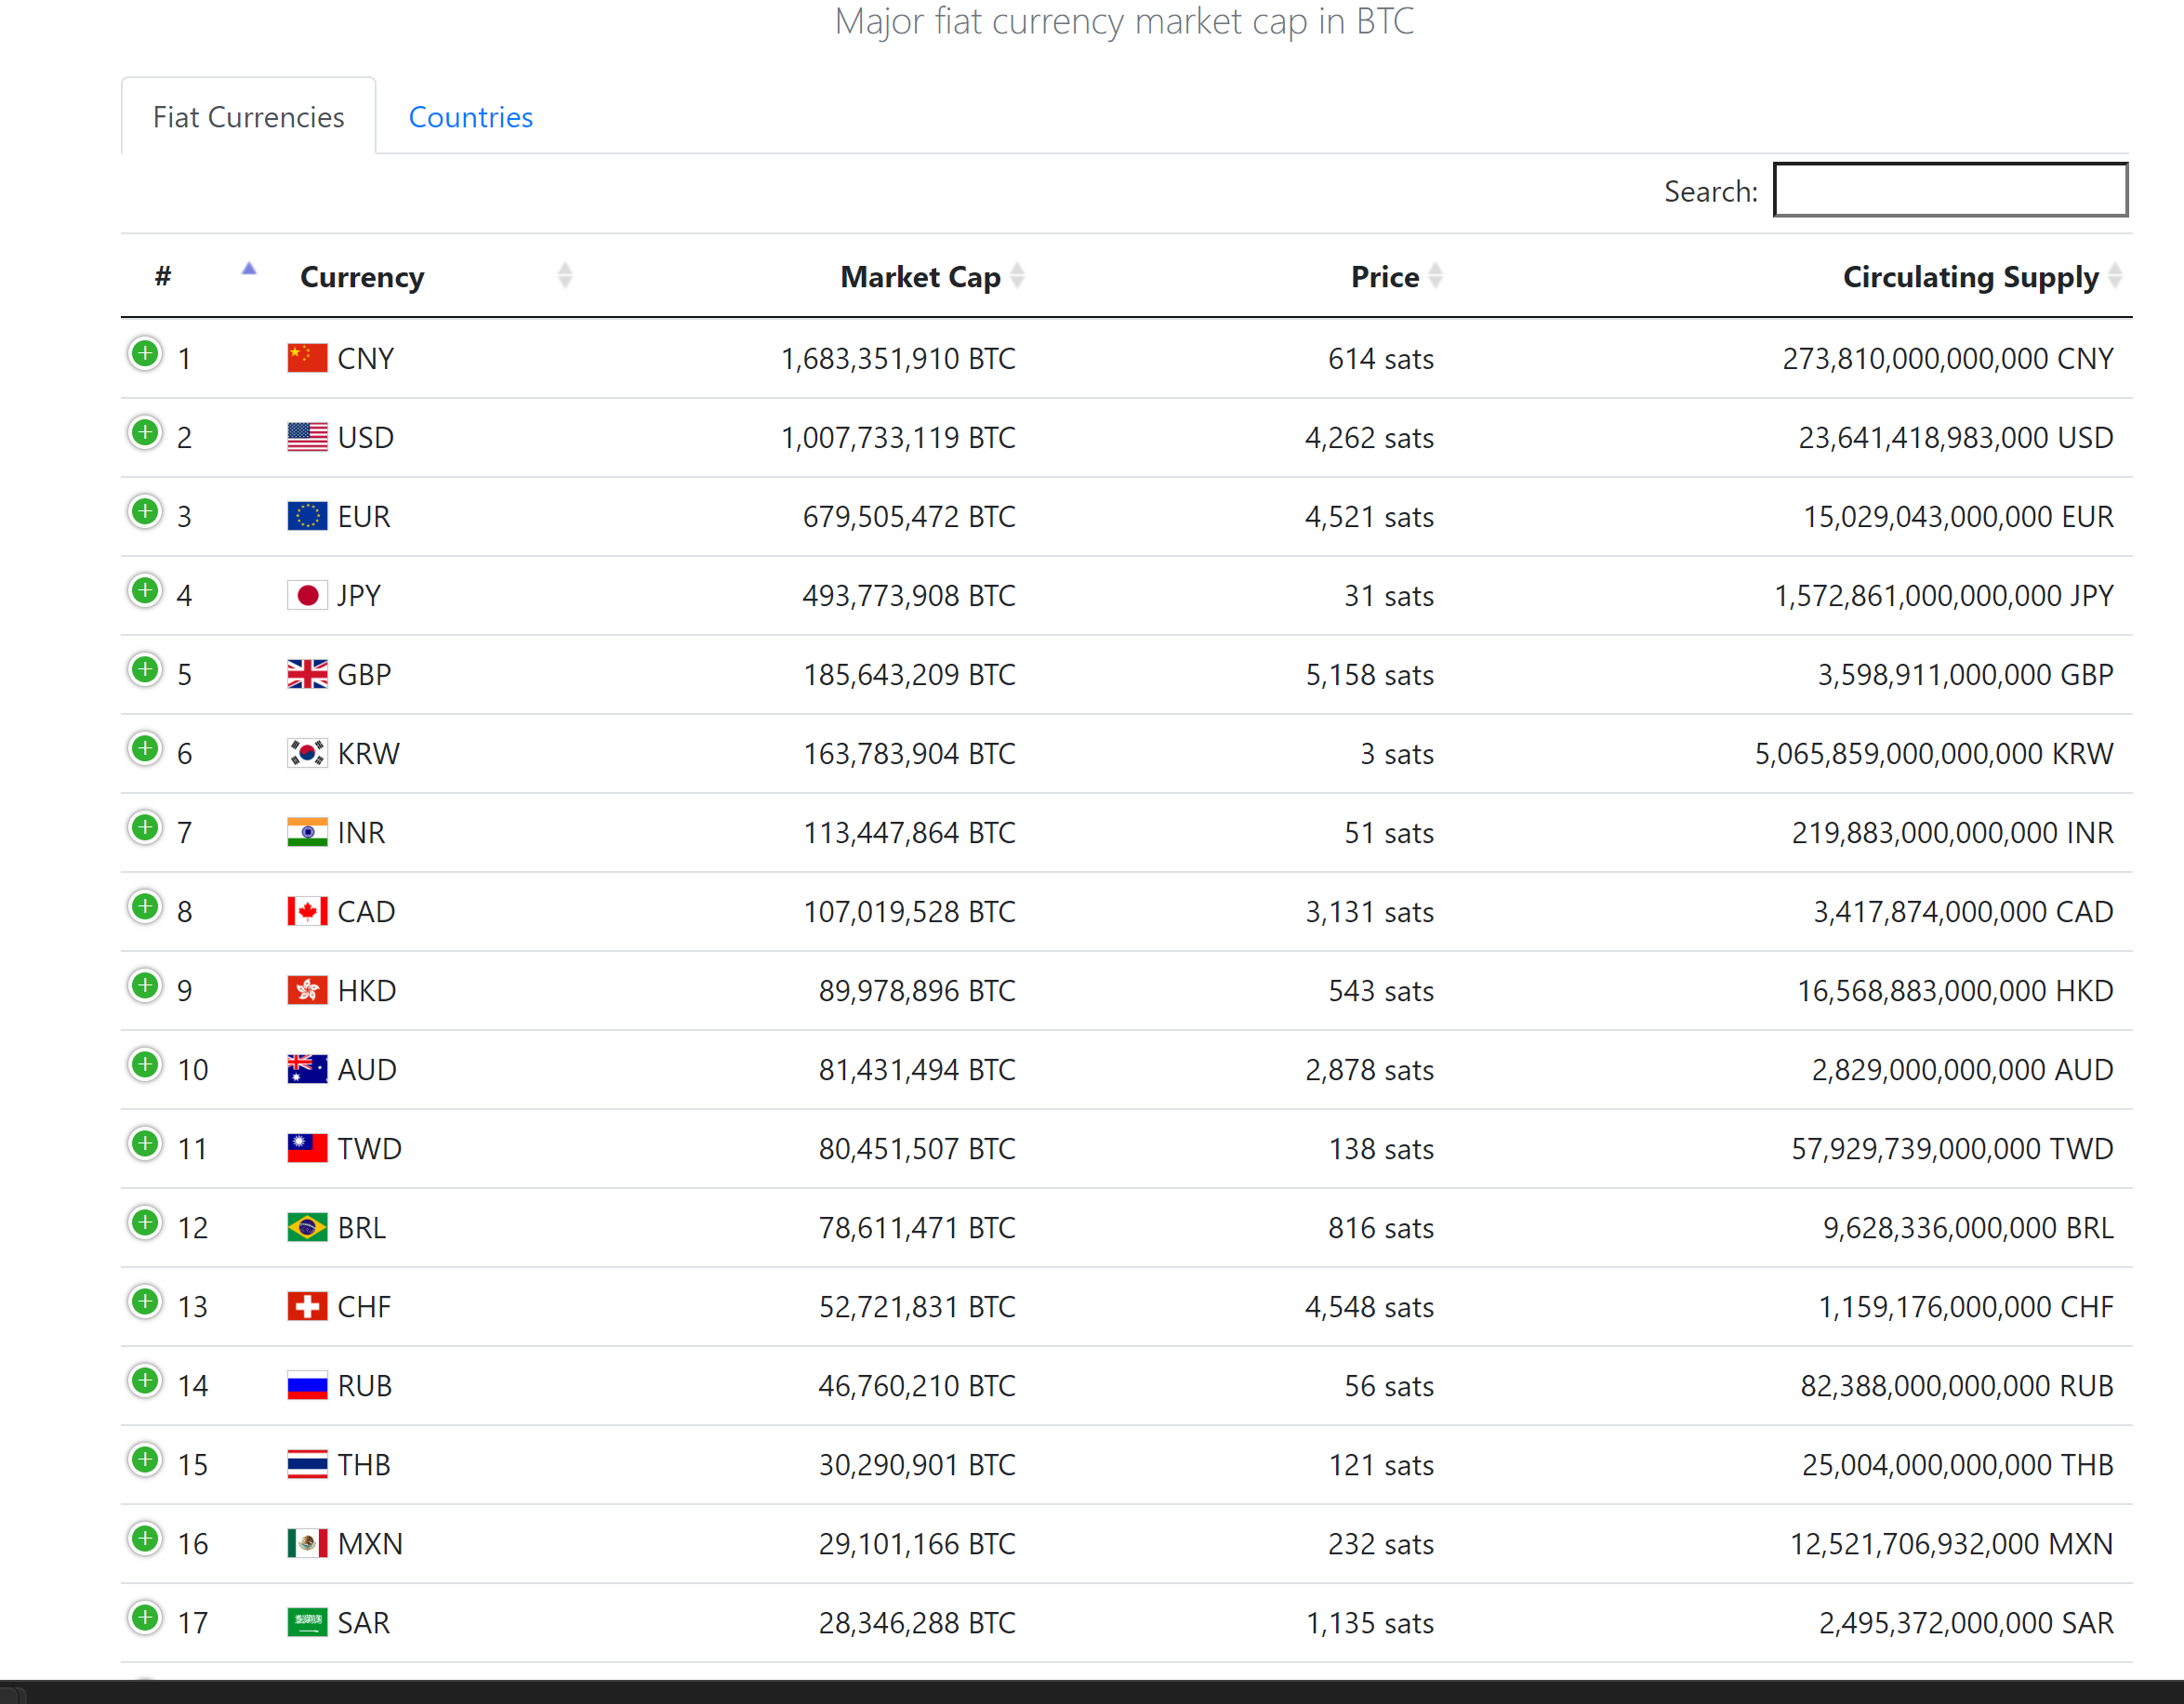
Task: Toggle ranking sort on # column
Action: tap(164, 277)
